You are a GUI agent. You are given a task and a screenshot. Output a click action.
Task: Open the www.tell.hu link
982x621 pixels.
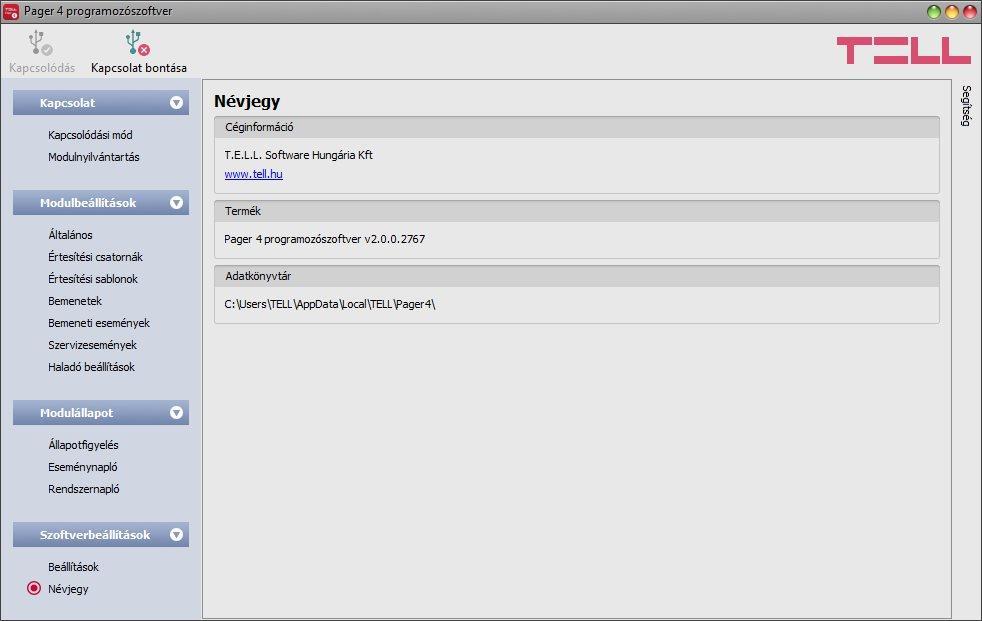tap(254, 174)
